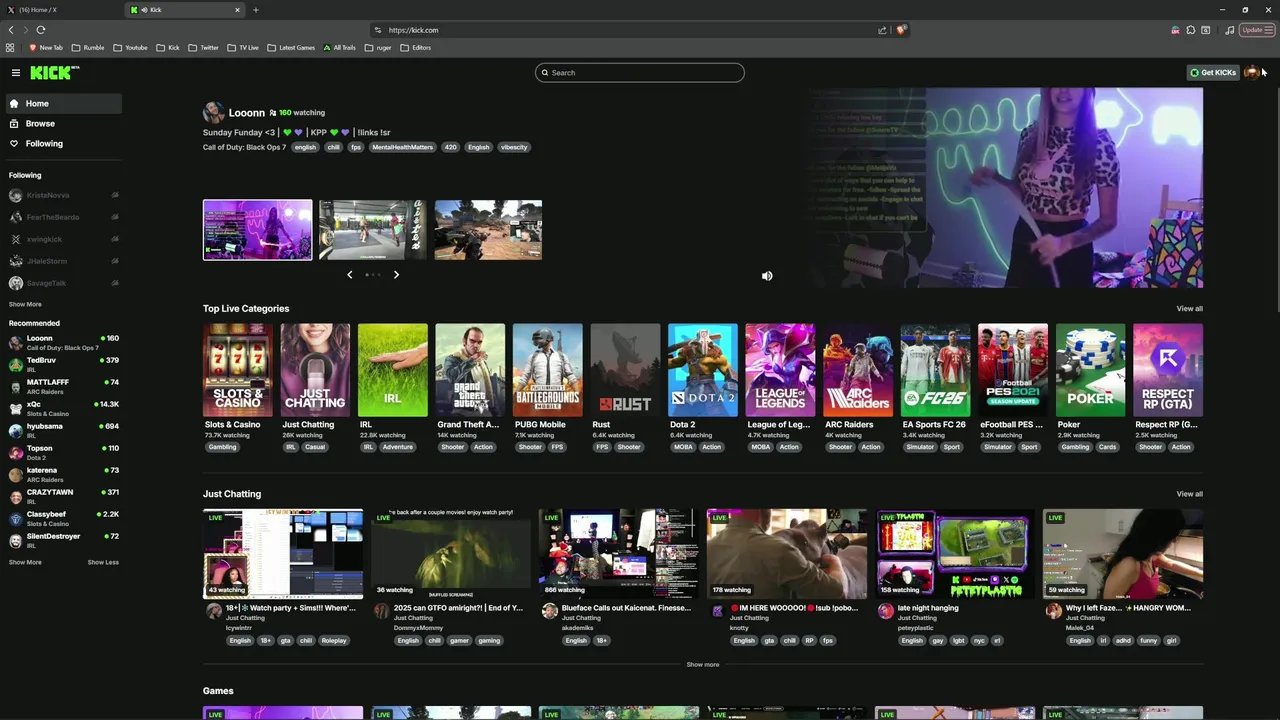Click into the Kick search field
The height and width of the screenshot is (720, 1280).
(x=640, y=72)
